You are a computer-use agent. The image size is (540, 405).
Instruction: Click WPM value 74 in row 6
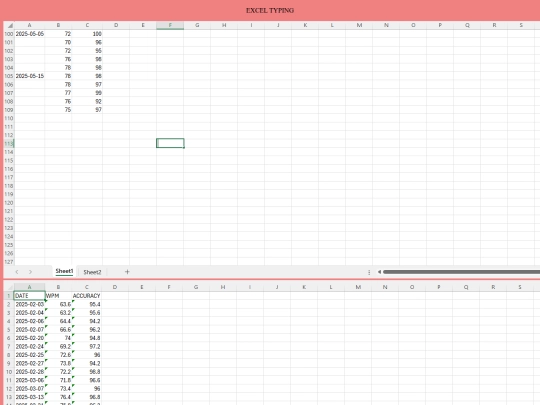pos(58,338)
